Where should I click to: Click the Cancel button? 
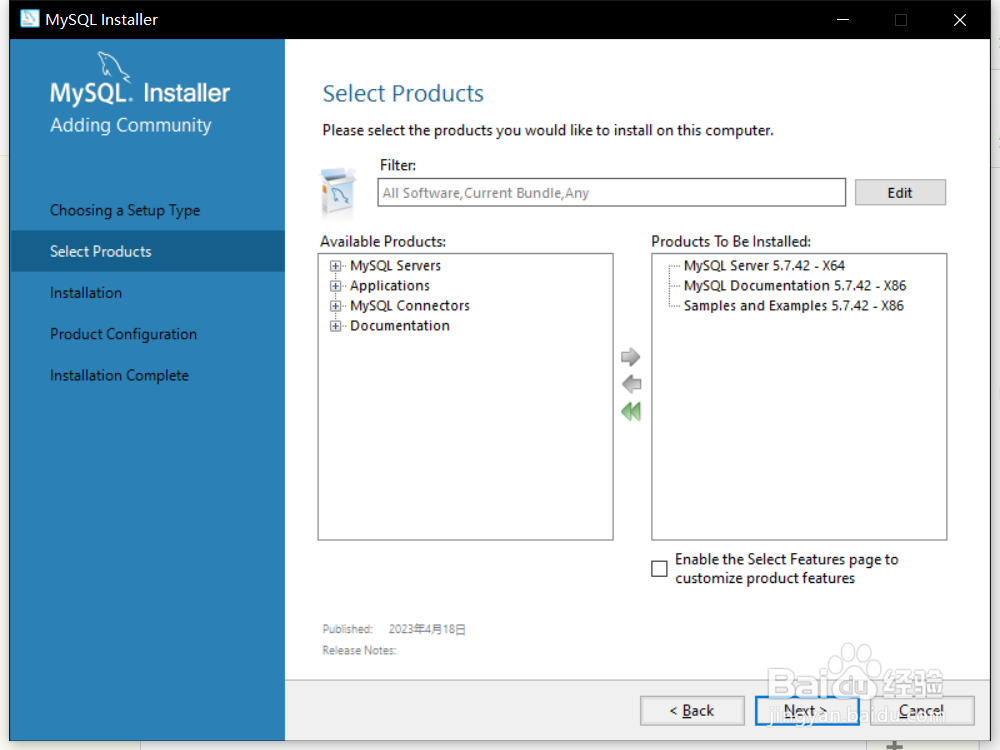(x=922, y=710)
